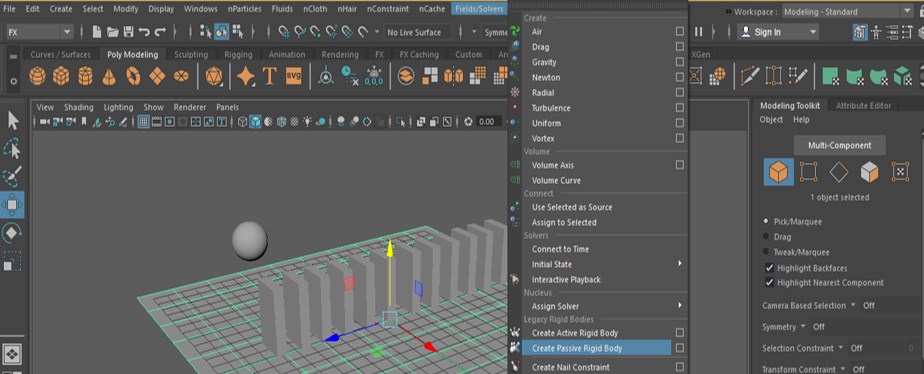
Task: Open the FX menu set dropdown
Action: click(x=40, y=32)
